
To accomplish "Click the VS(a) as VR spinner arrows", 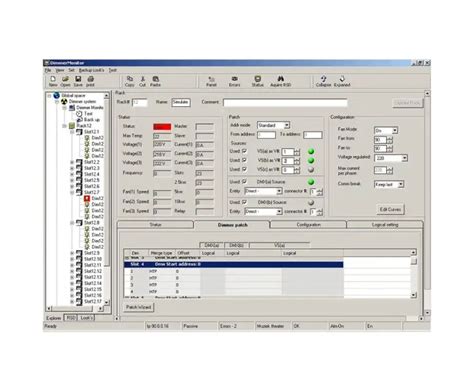I will pyautogui.click(x=297, y=152).
